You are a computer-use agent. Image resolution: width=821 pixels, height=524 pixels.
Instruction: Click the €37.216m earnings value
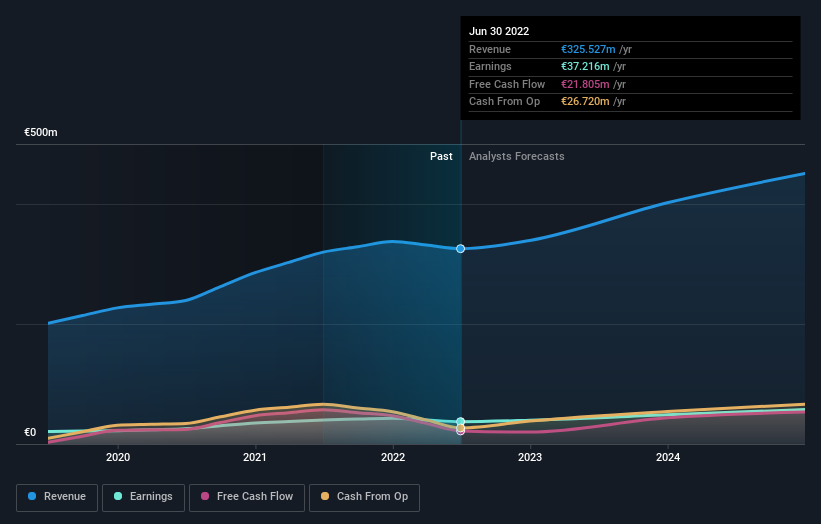click(585, 66)
